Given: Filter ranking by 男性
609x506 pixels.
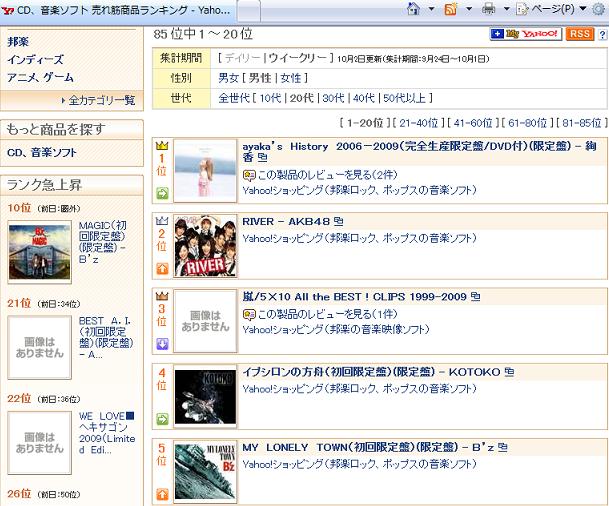Looking at the screenshot, I should coord(260,78).
